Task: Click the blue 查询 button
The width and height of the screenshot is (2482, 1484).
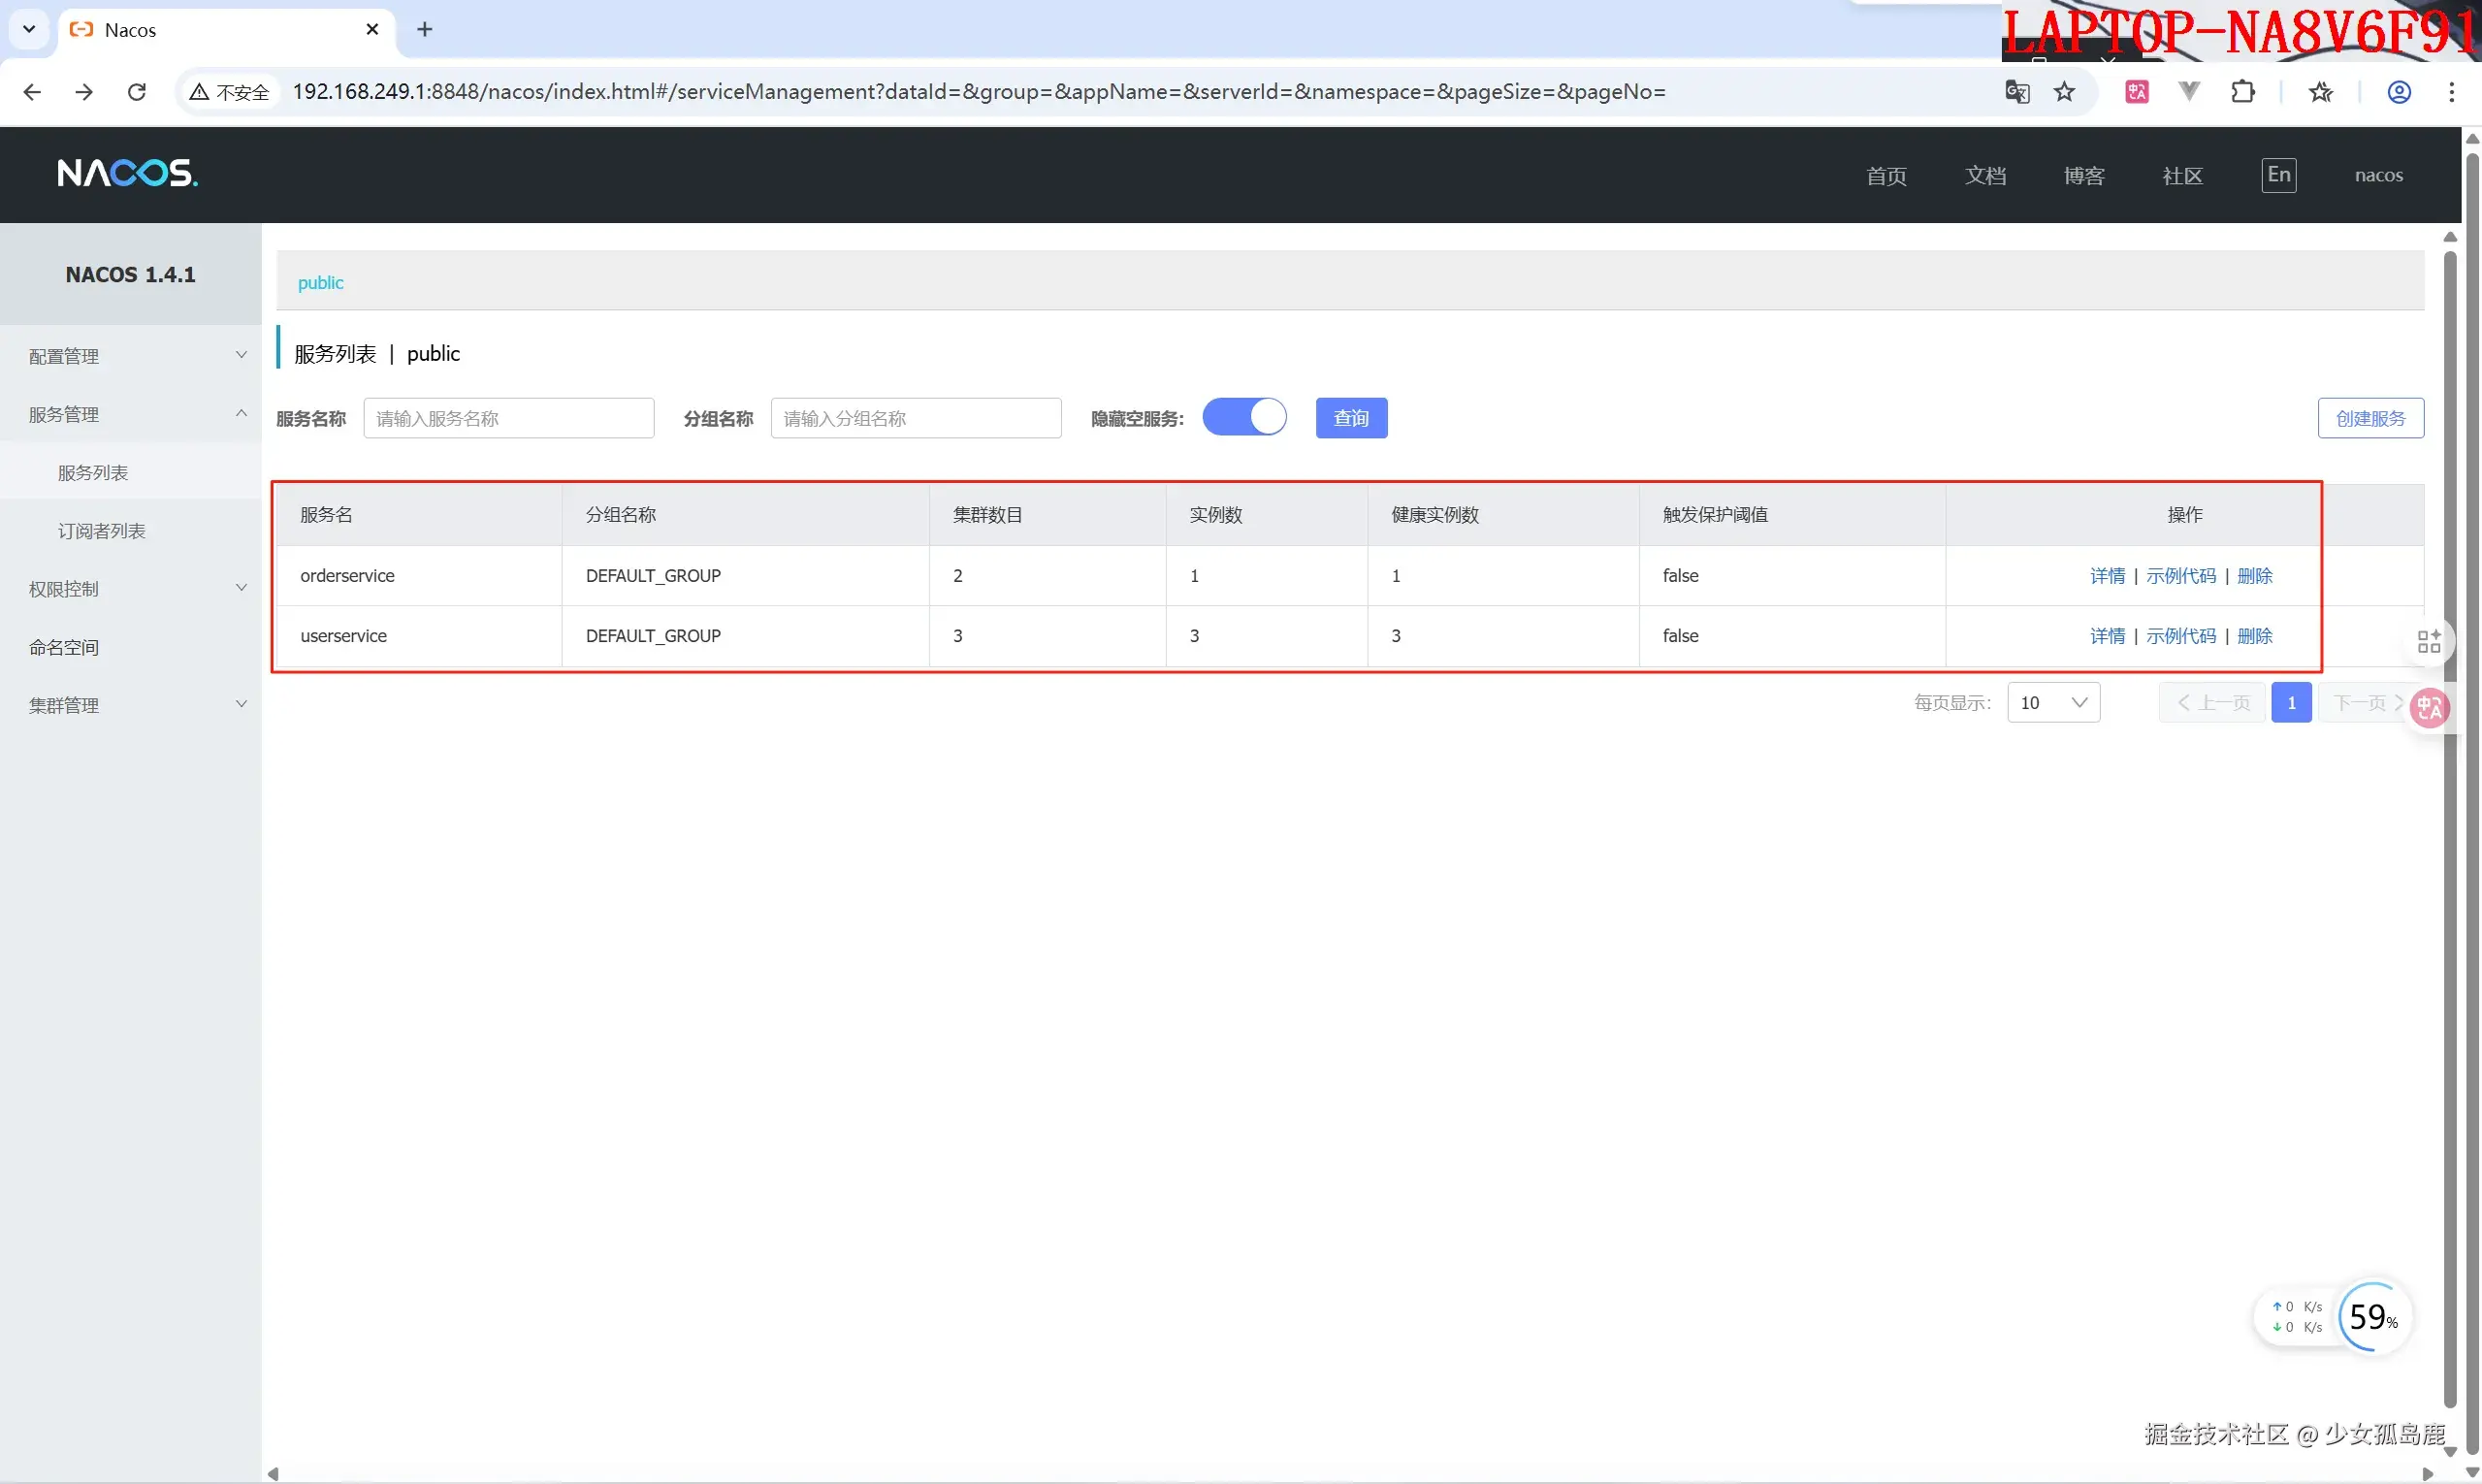Action: tap(1350, 418)
